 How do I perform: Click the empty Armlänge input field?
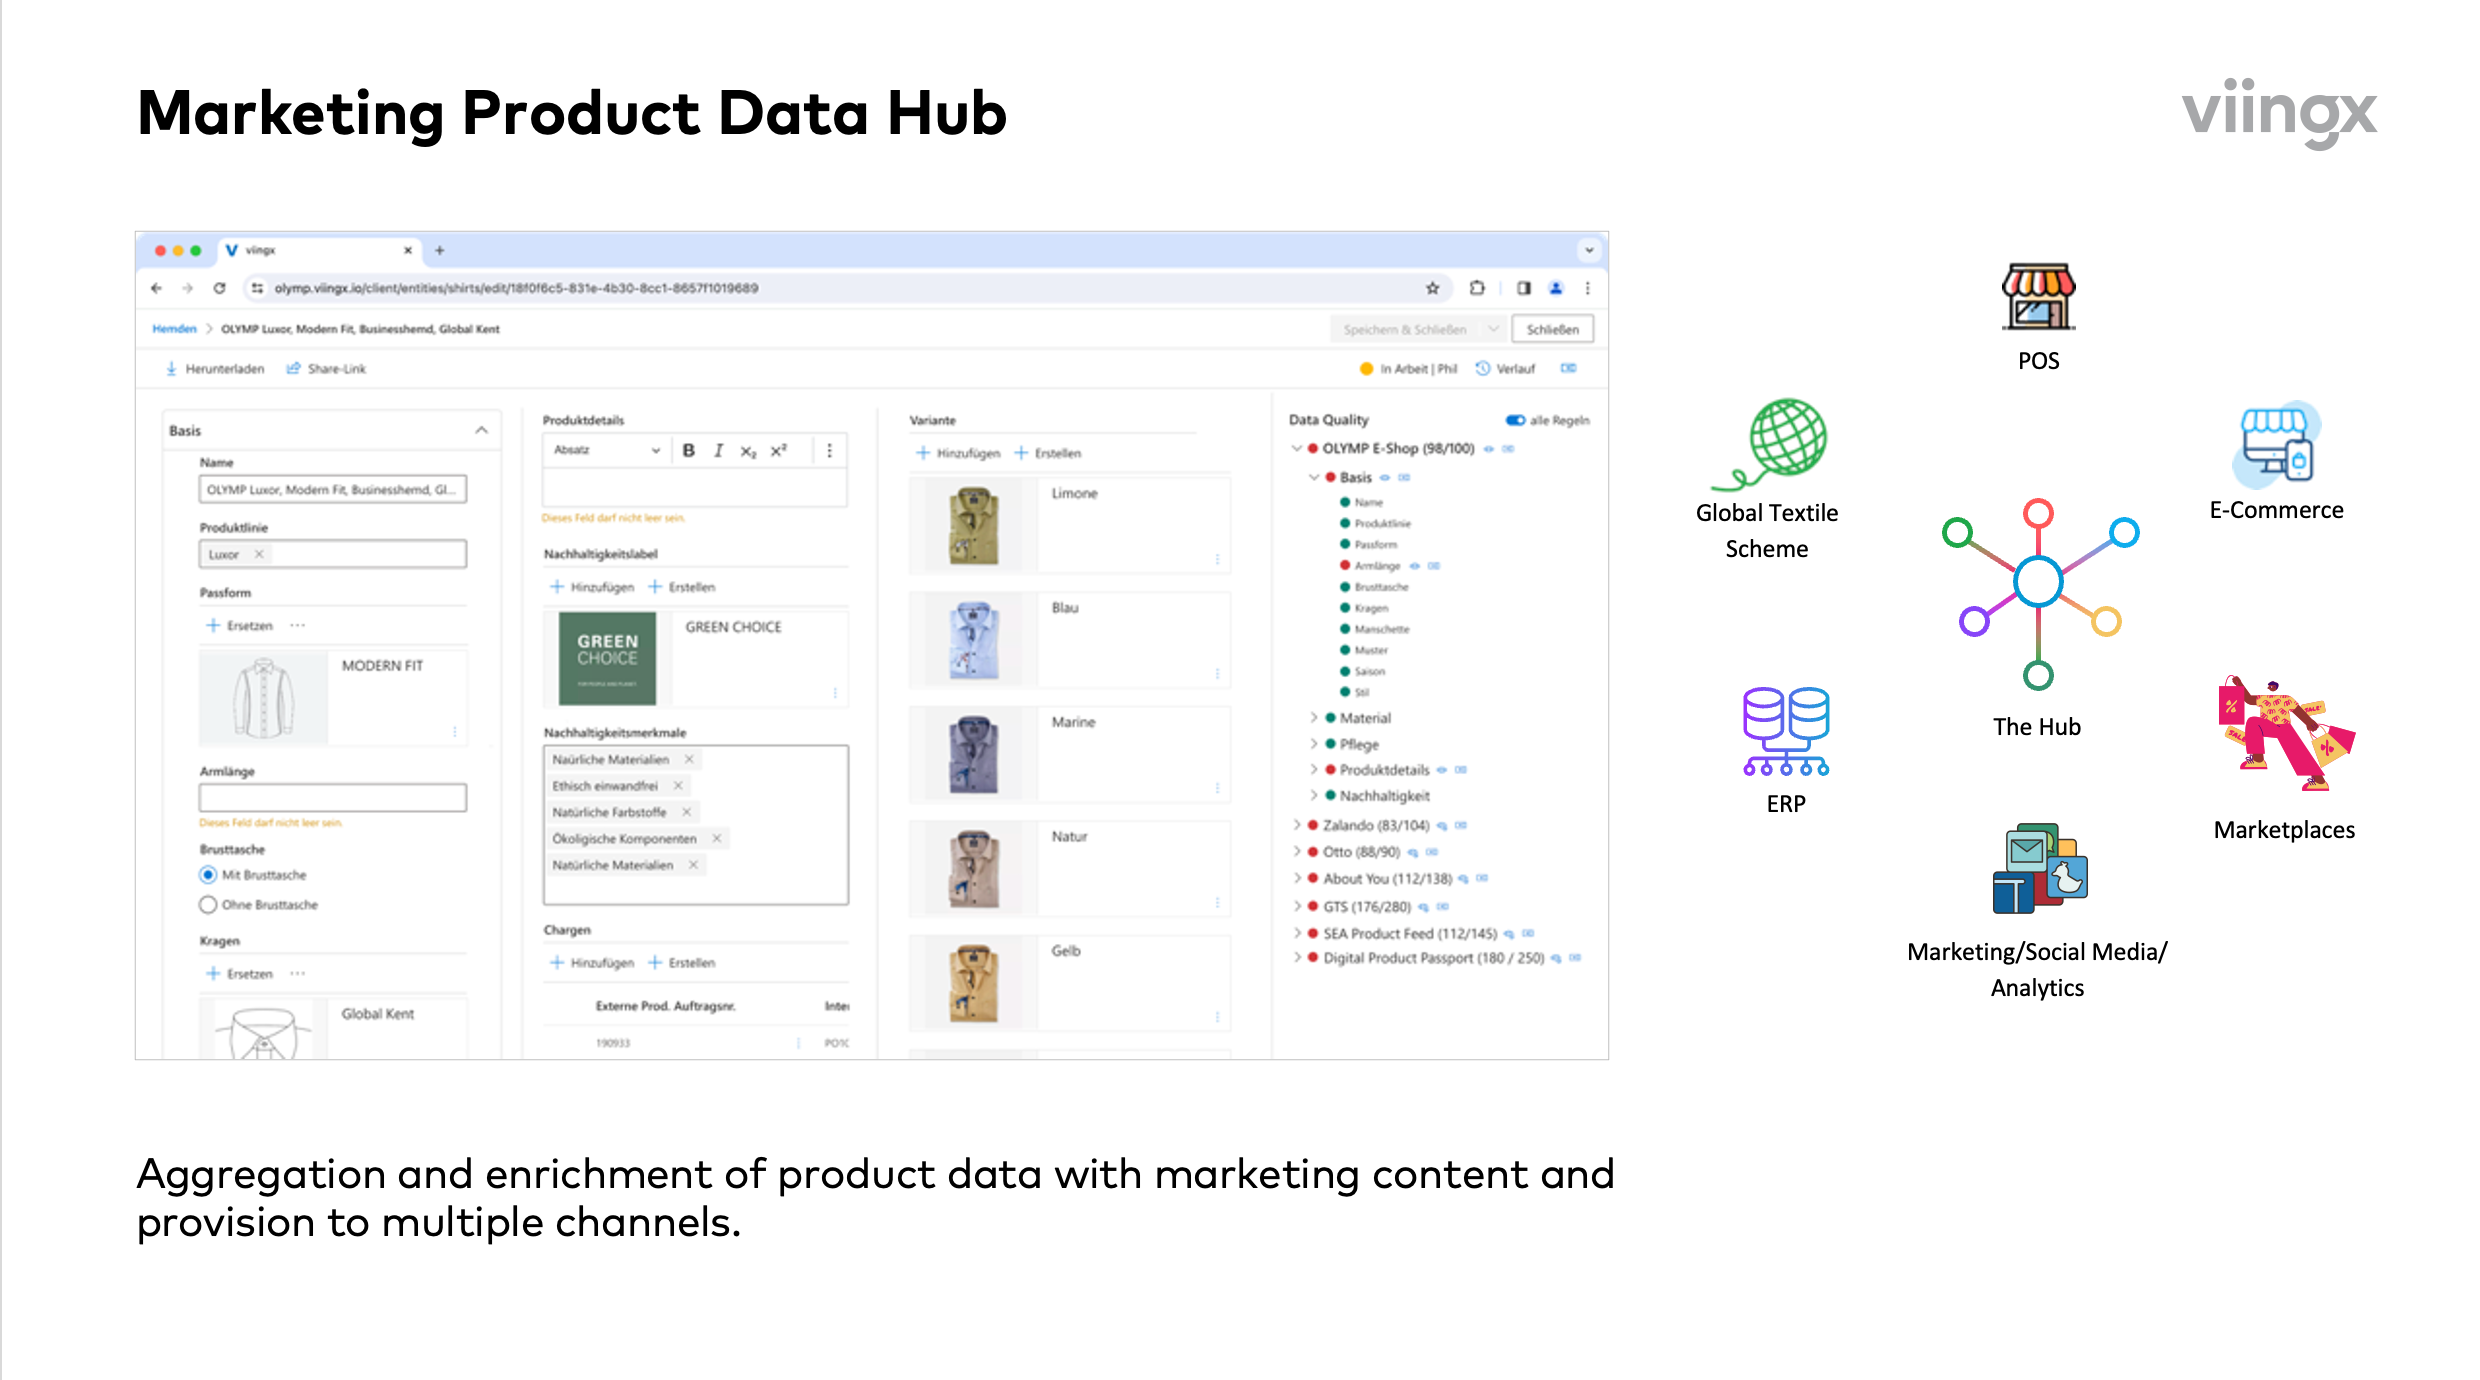(x=333, y=798)
